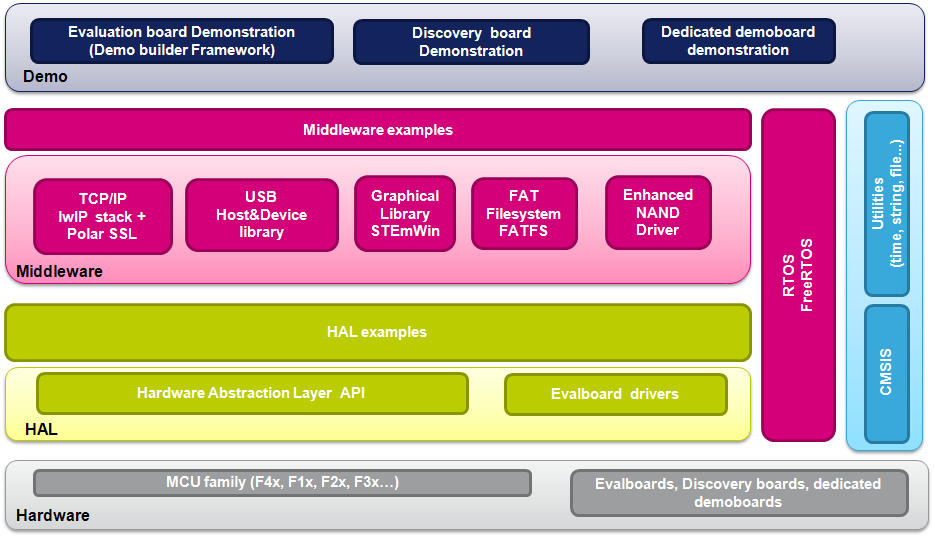
Task: Click the Graphical Library STEmWin block
Action: pyautogui.click(x=405, y=214)
